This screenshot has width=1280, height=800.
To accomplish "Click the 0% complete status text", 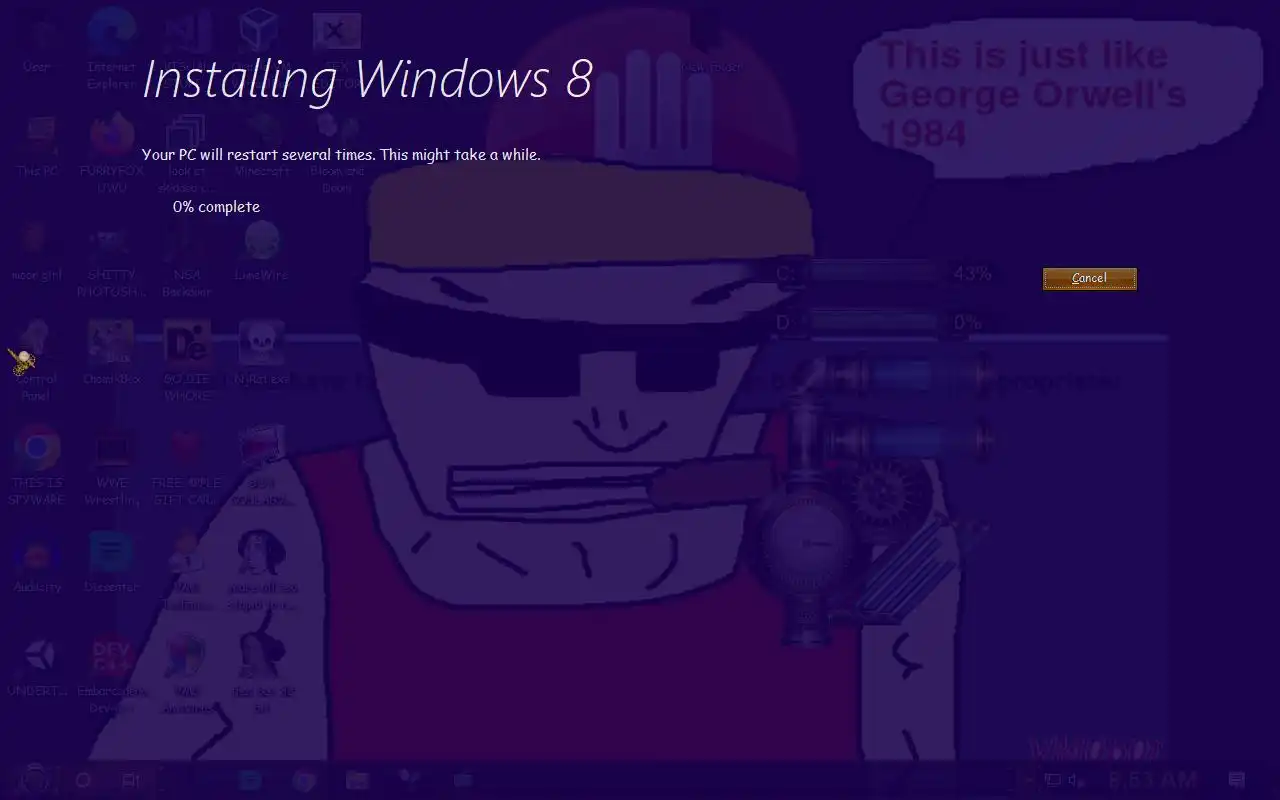I will tap(216, 207).
